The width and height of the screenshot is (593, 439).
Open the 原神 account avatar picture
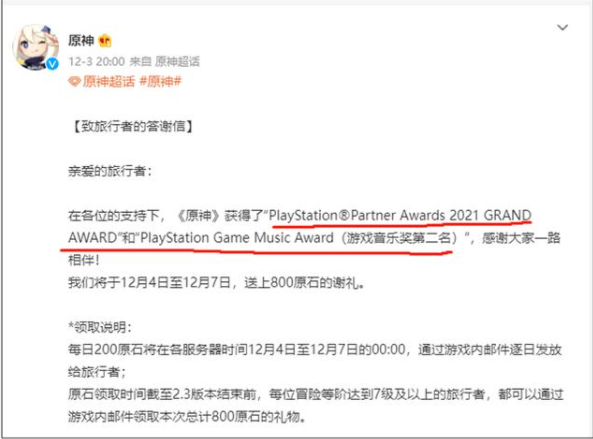tap(35, 47)
